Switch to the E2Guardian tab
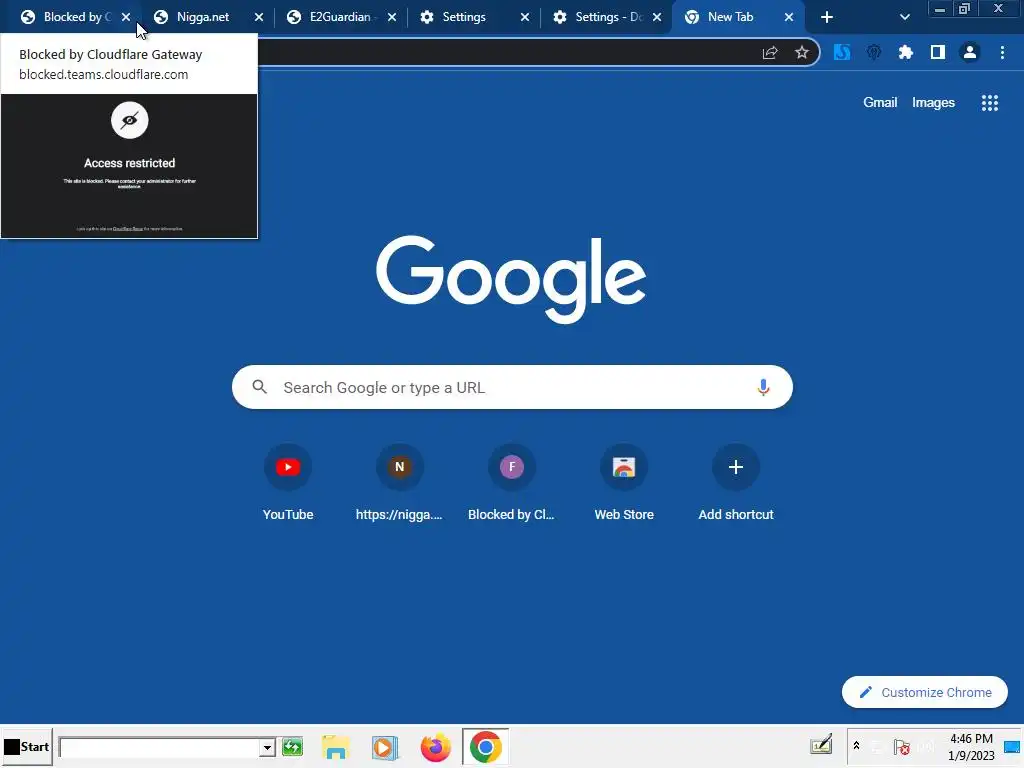This screenshot has width=1024, height=768. tap(340, 17)
